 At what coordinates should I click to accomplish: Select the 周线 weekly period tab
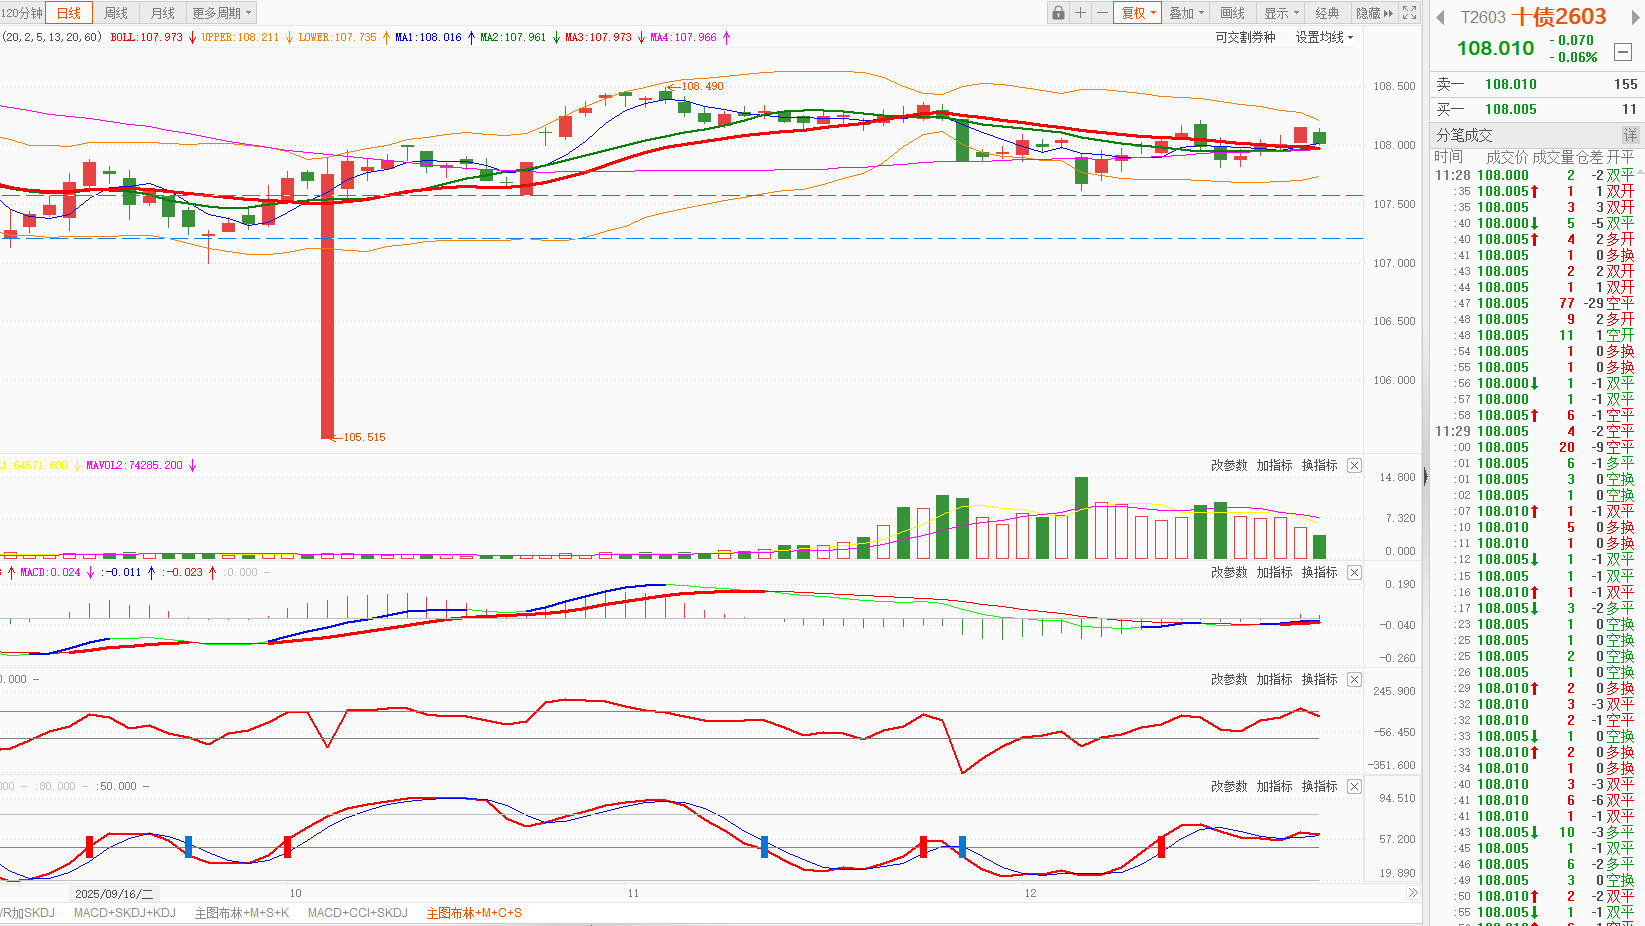(x=116, y=13)
